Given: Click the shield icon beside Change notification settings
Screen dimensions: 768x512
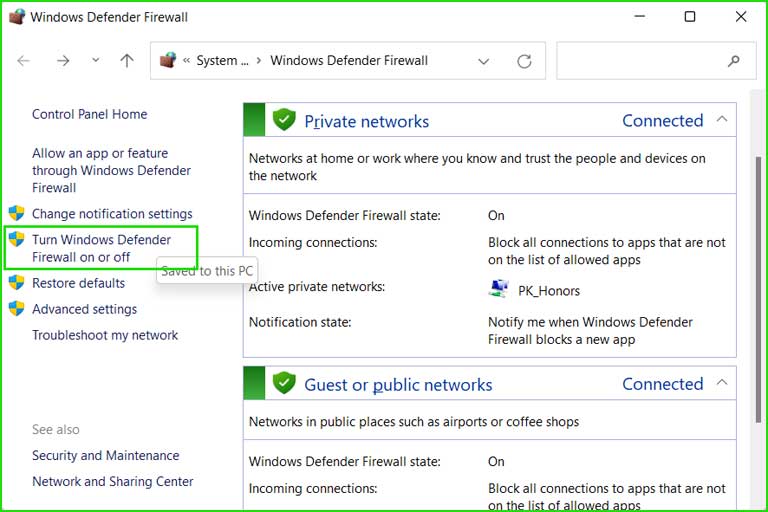Looking at the screenshot, I should 17,213.
